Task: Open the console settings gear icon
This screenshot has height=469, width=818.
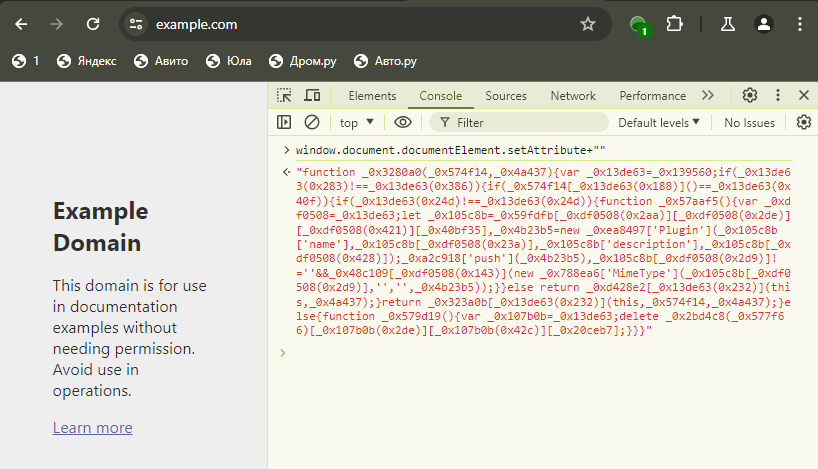Action: click(804, 122)
